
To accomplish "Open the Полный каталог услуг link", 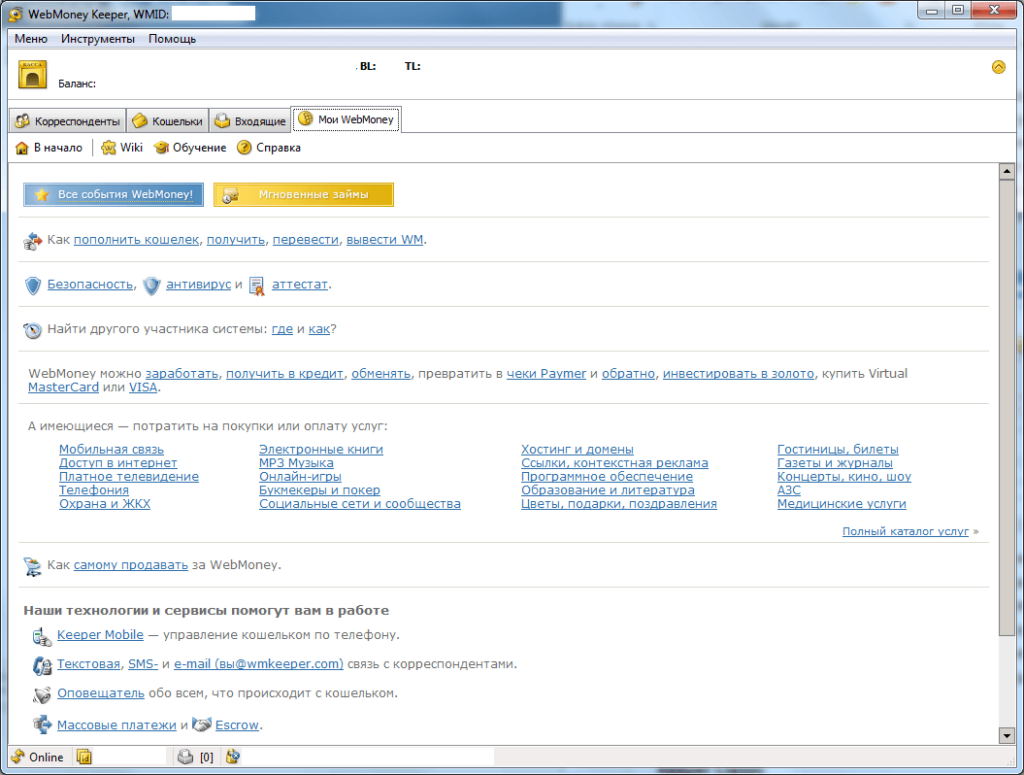I will click(x=905, y=531).
